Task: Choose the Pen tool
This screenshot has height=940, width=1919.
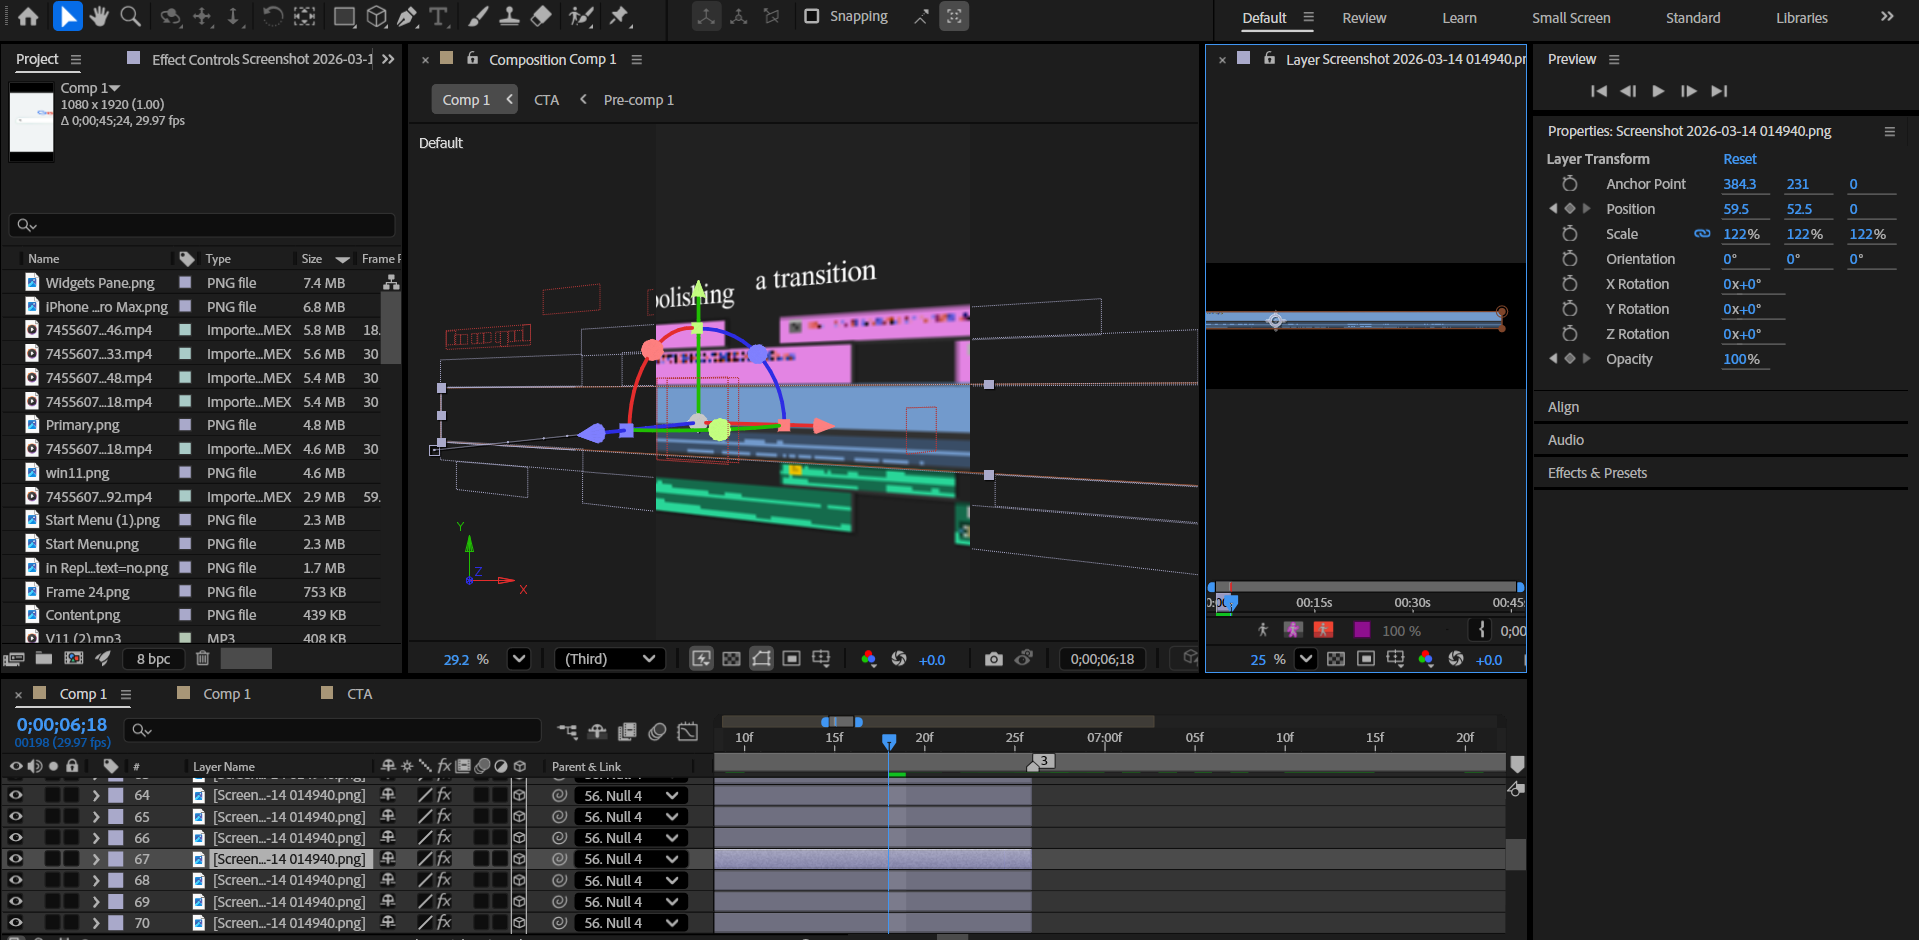Action: coord(407,16)
